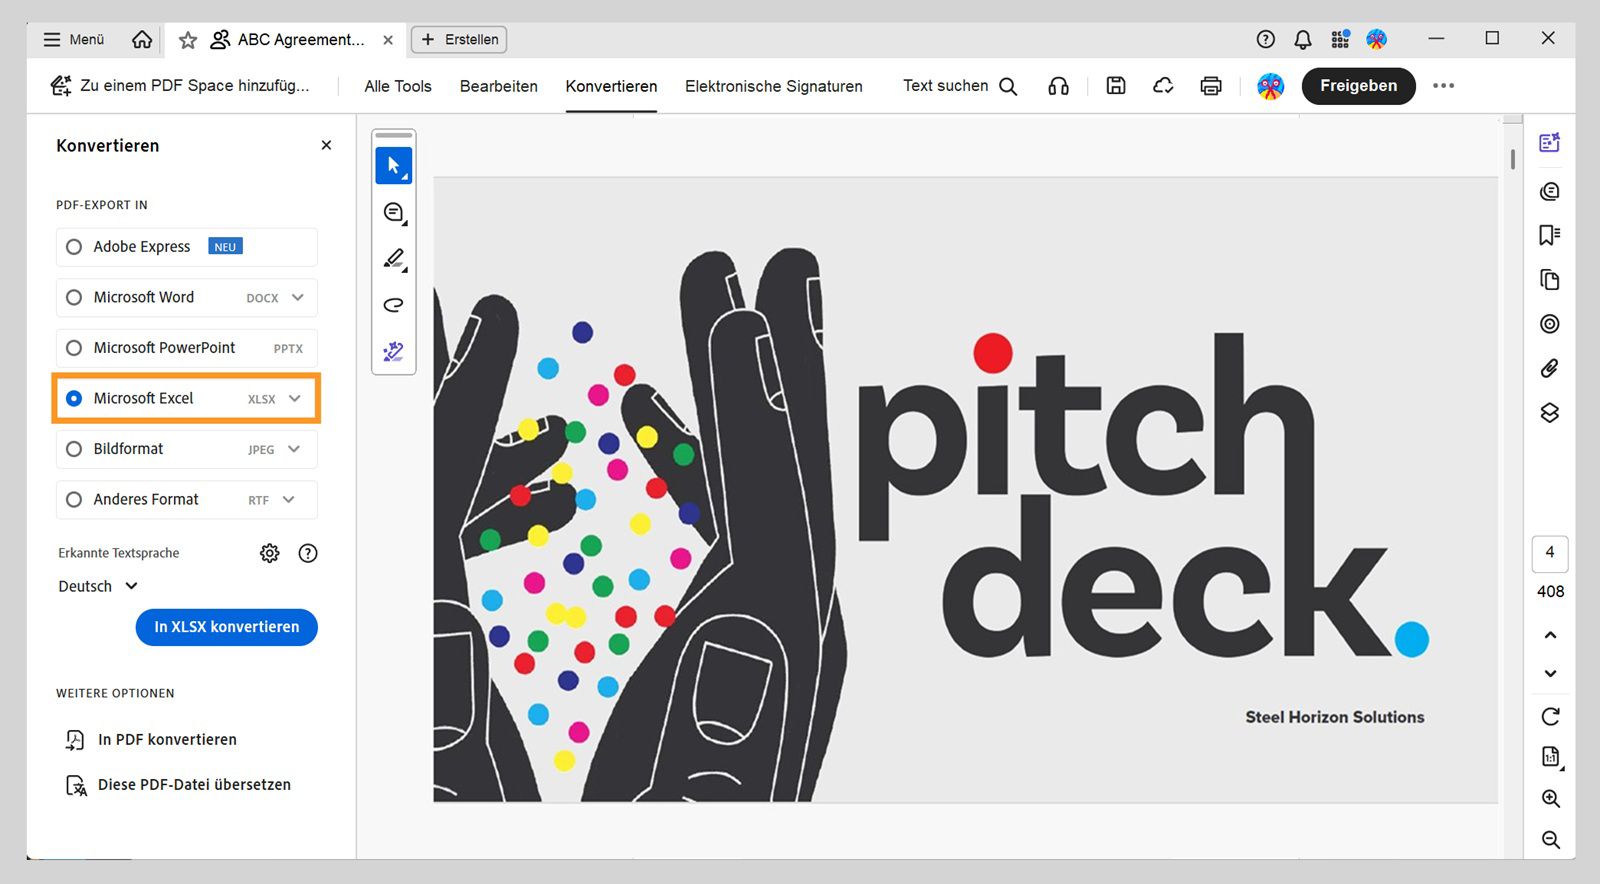Viewport: 1600px width, 884px height.
Task: Click Text suchen search
Action: pyautogui.click(x=960, y=86)
